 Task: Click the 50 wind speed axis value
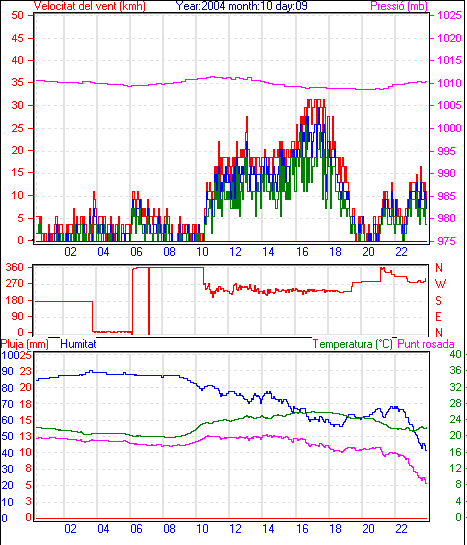[x=17, y=15]
